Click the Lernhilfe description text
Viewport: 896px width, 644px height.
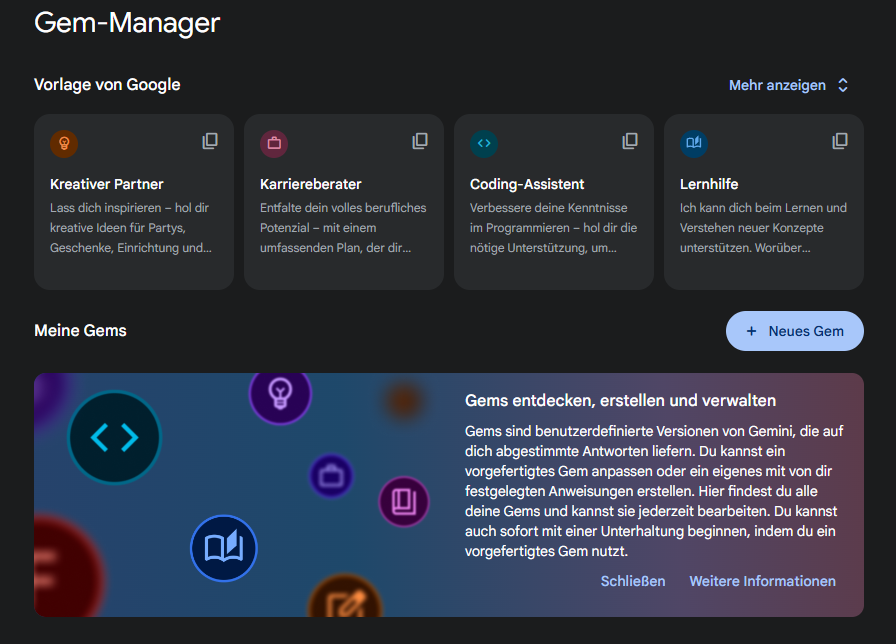click(763, 227)
